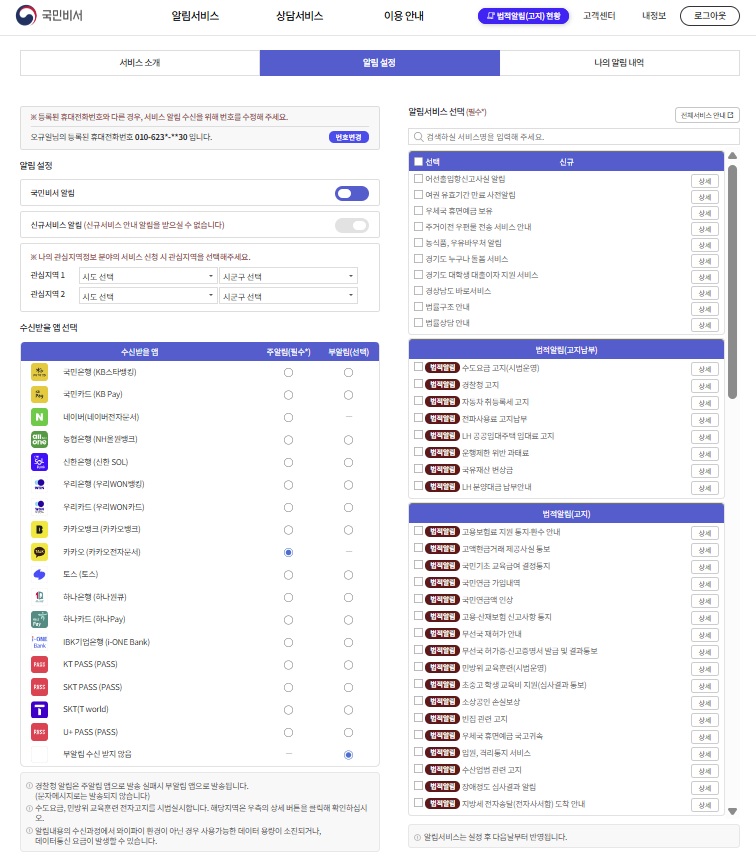Click the 하나은행 하나원큐 icon

tap(39, 597)
